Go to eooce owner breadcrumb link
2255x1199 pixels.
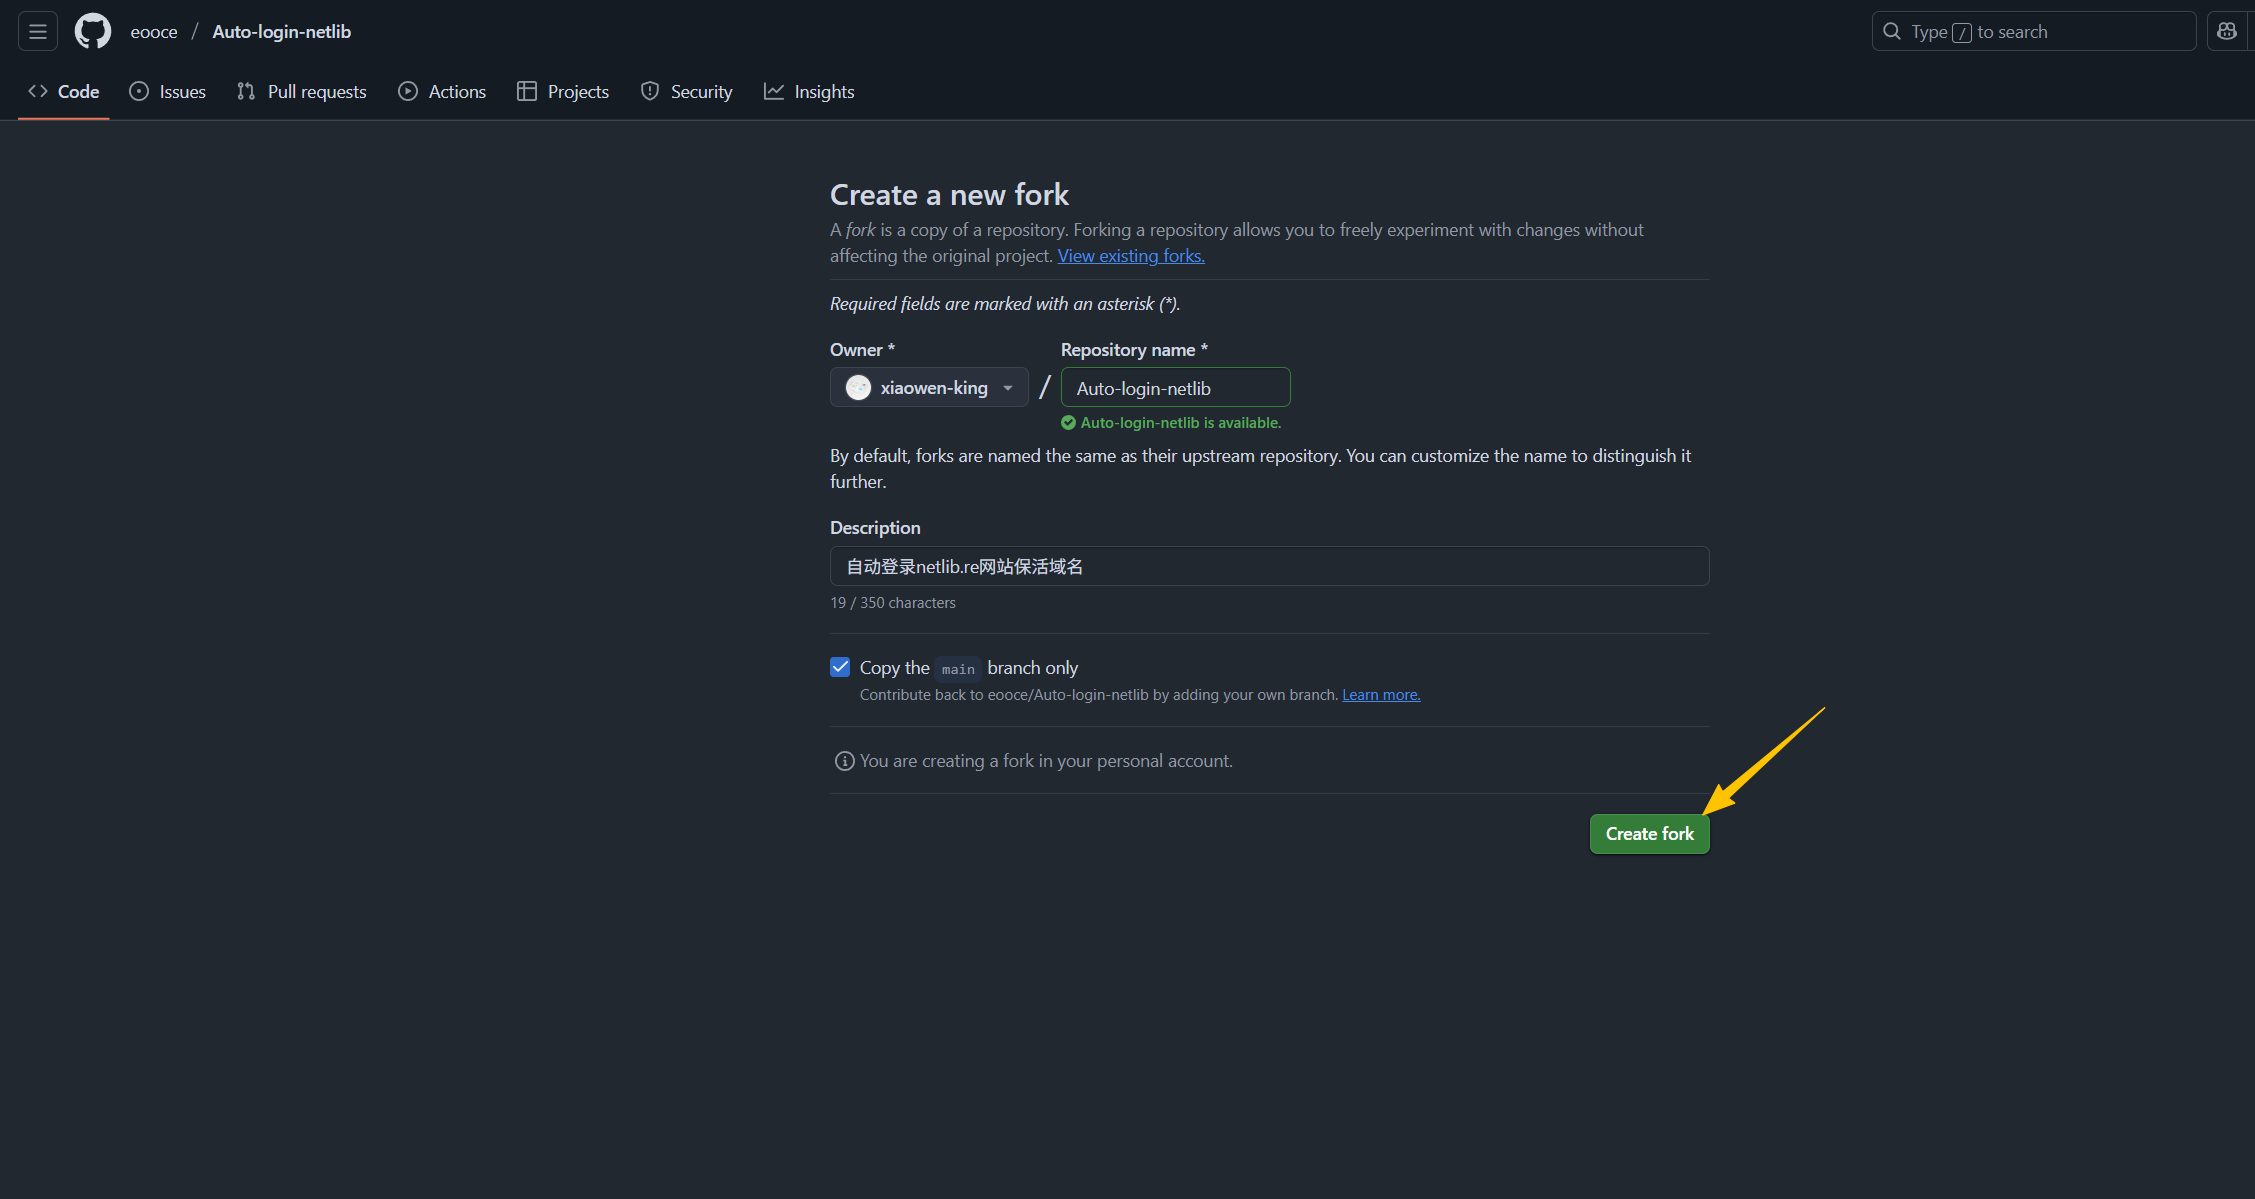154,32
